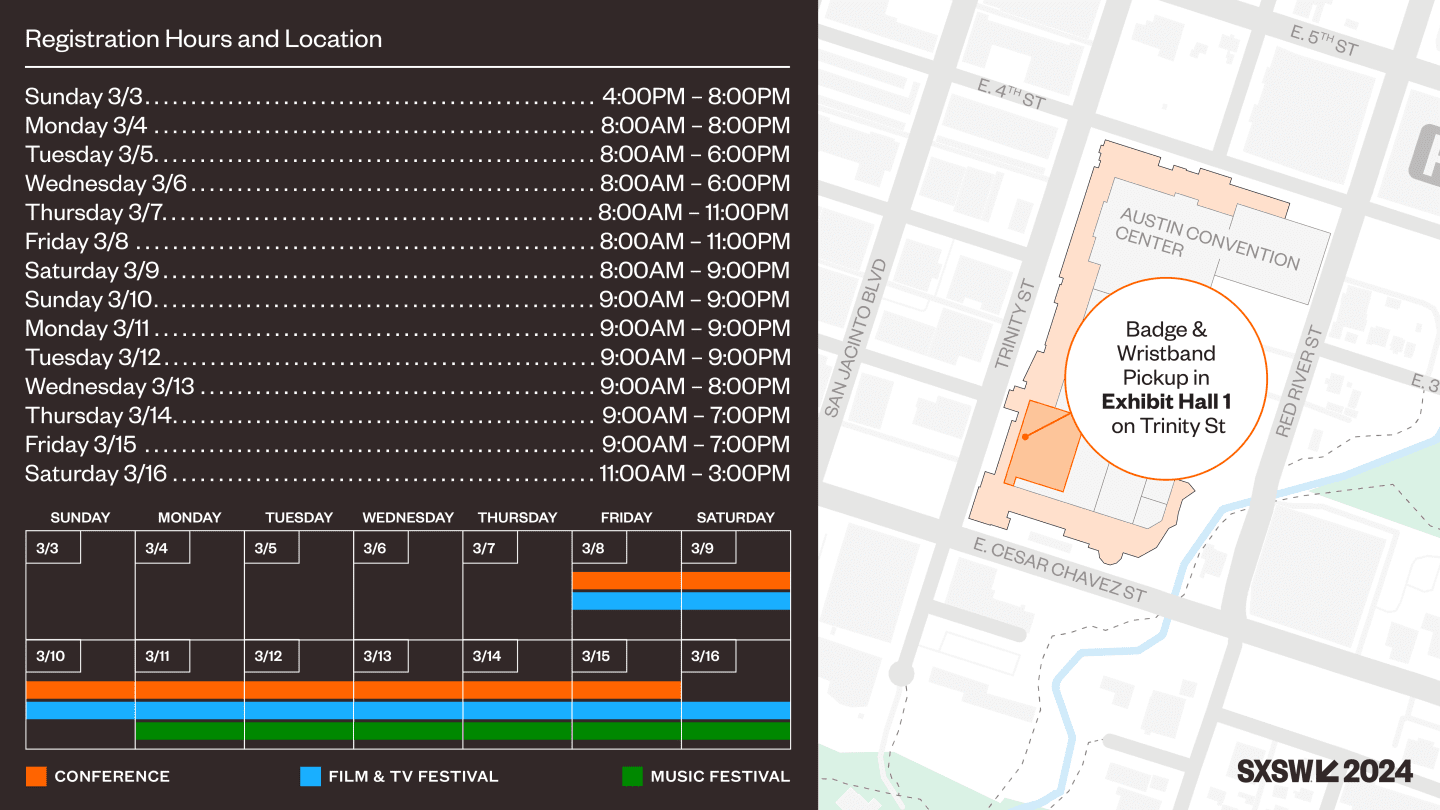
Task: Click the highlighted Exhibit Hall 1 area
Action: (x=1041, y=446)
